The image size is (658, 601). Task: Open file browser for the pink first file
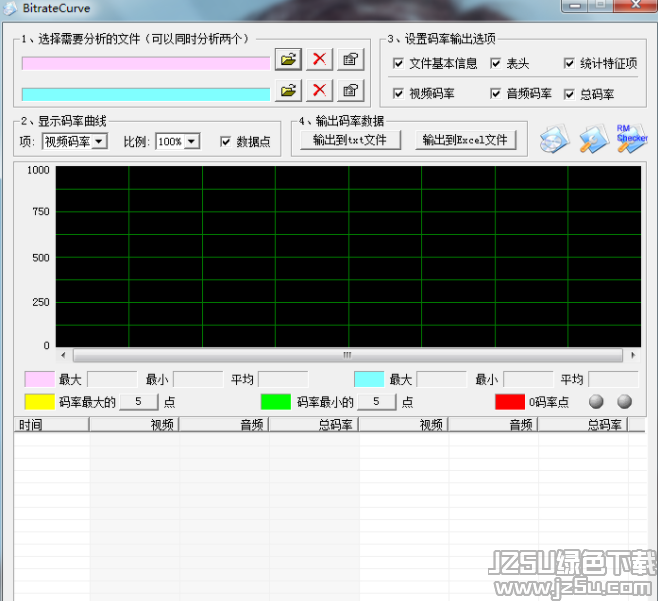coord(288,59)
